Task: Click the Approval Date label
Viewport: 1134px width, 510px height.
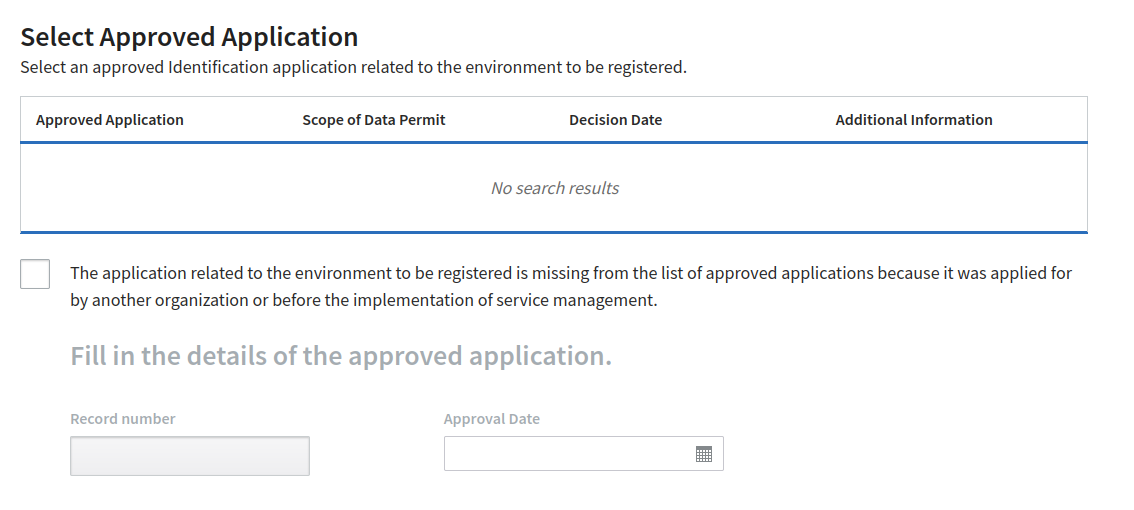Action: pos(491,419)
